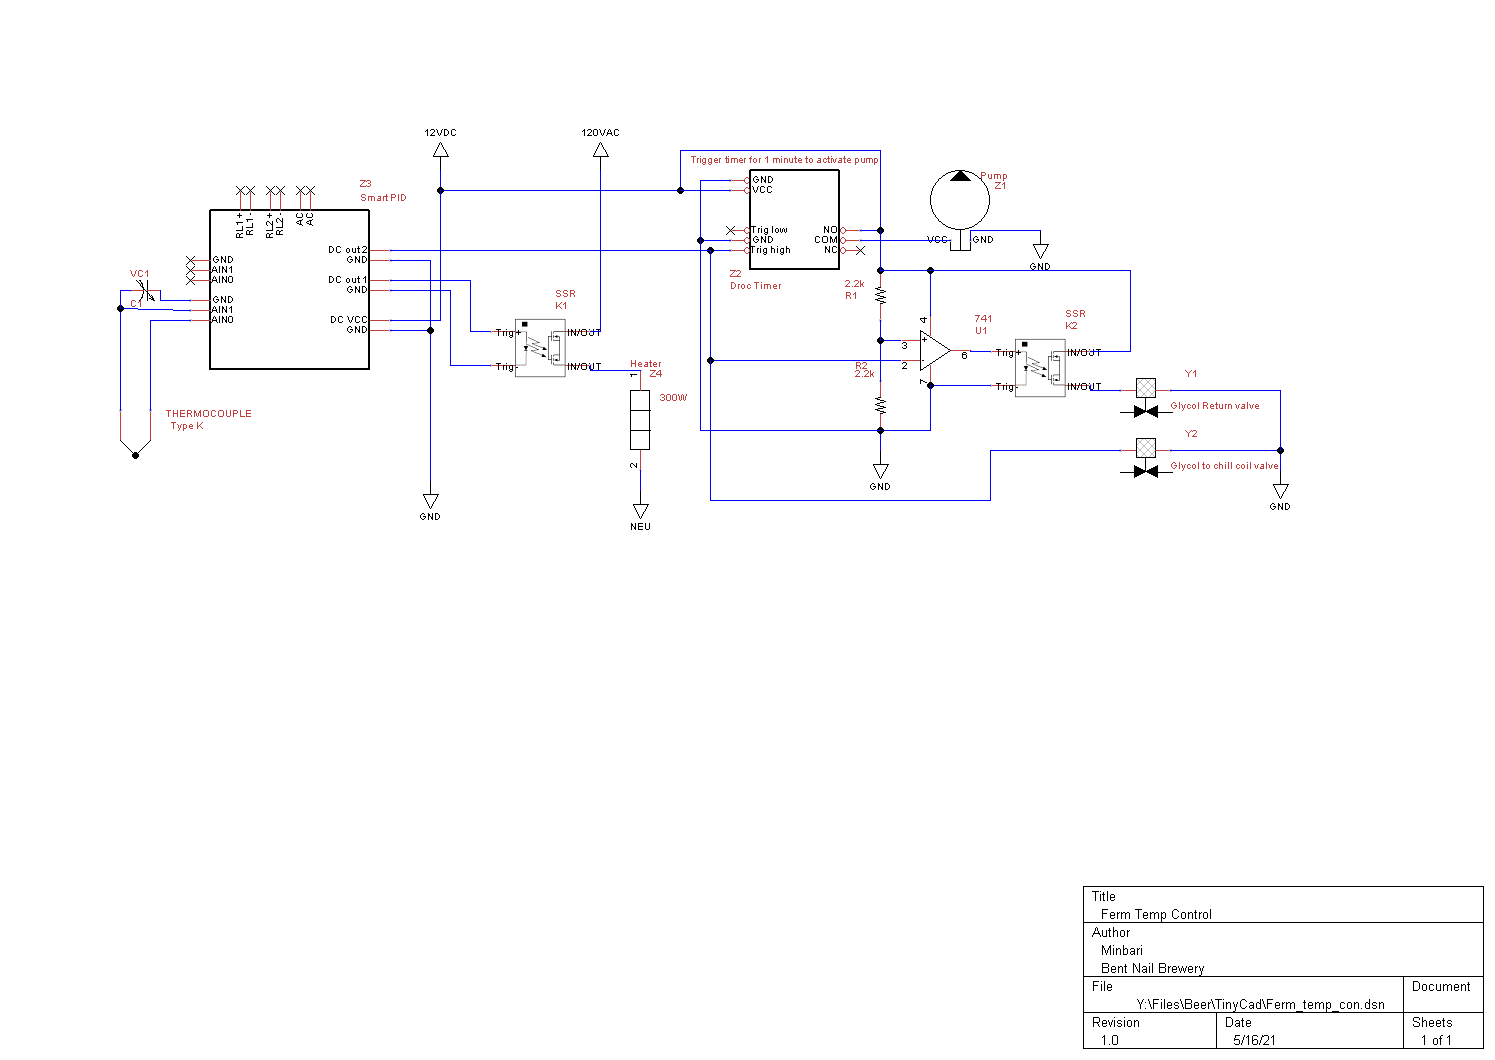The image size is (1495, 1060).
Task: Select the Smart PID Z3 block
Action: pyautogui.click(x=289, y=290)
